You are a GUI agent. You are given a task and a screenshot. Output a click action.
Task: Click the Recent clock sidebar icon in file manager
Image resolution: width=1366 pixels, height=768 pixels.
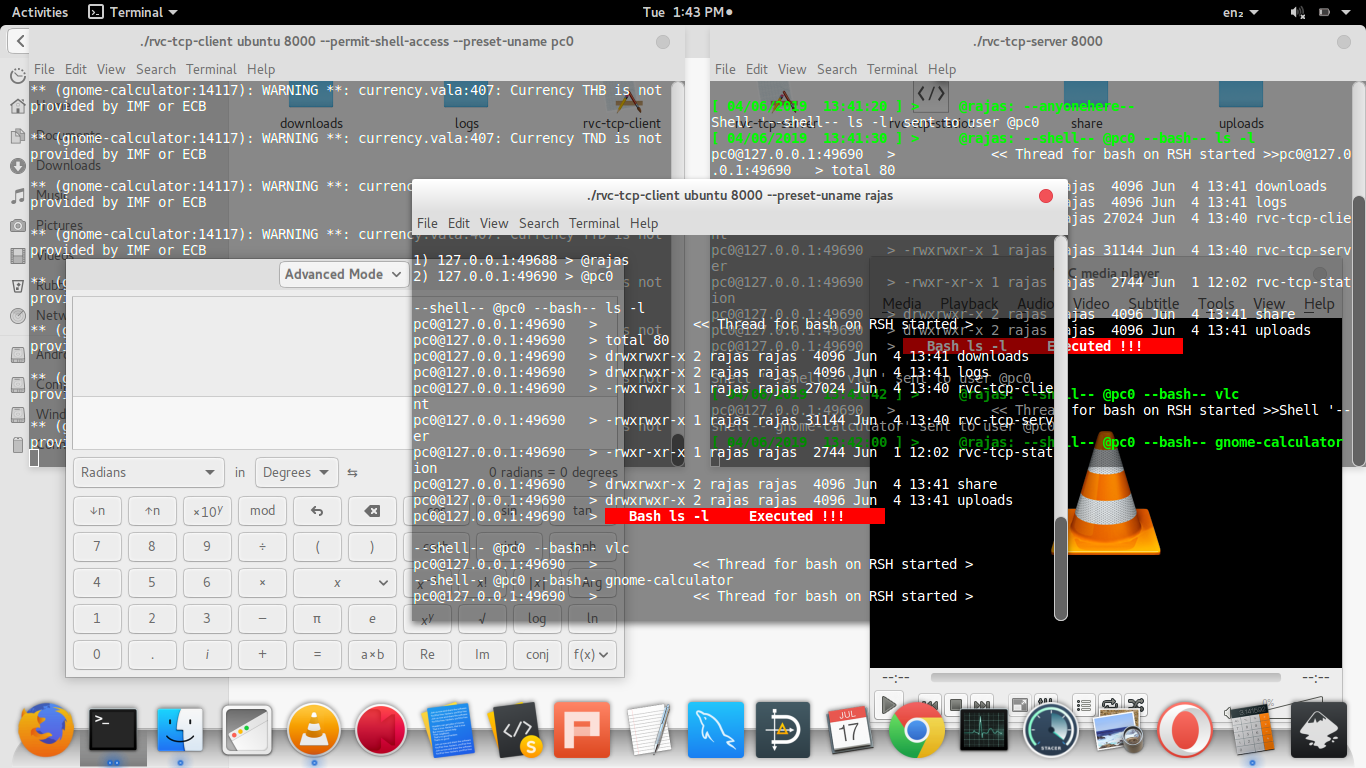[17, 76]
